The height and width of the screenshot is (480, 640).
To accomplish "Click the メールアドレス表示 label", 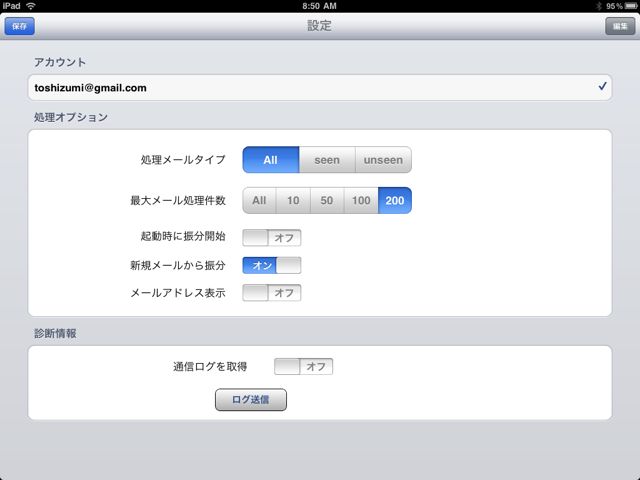I will [x=178, y=293].
